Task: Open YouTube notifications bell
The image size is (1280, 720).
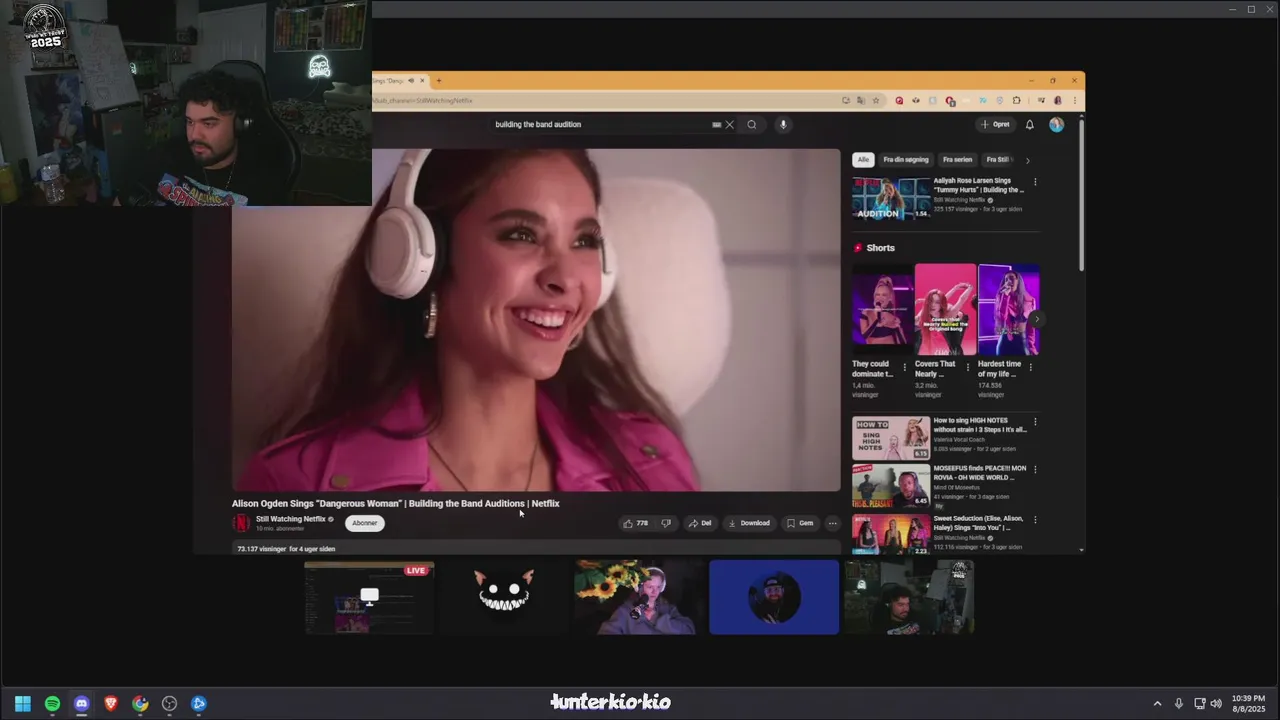Action: pyautogui.click(x=1030, y=125)
